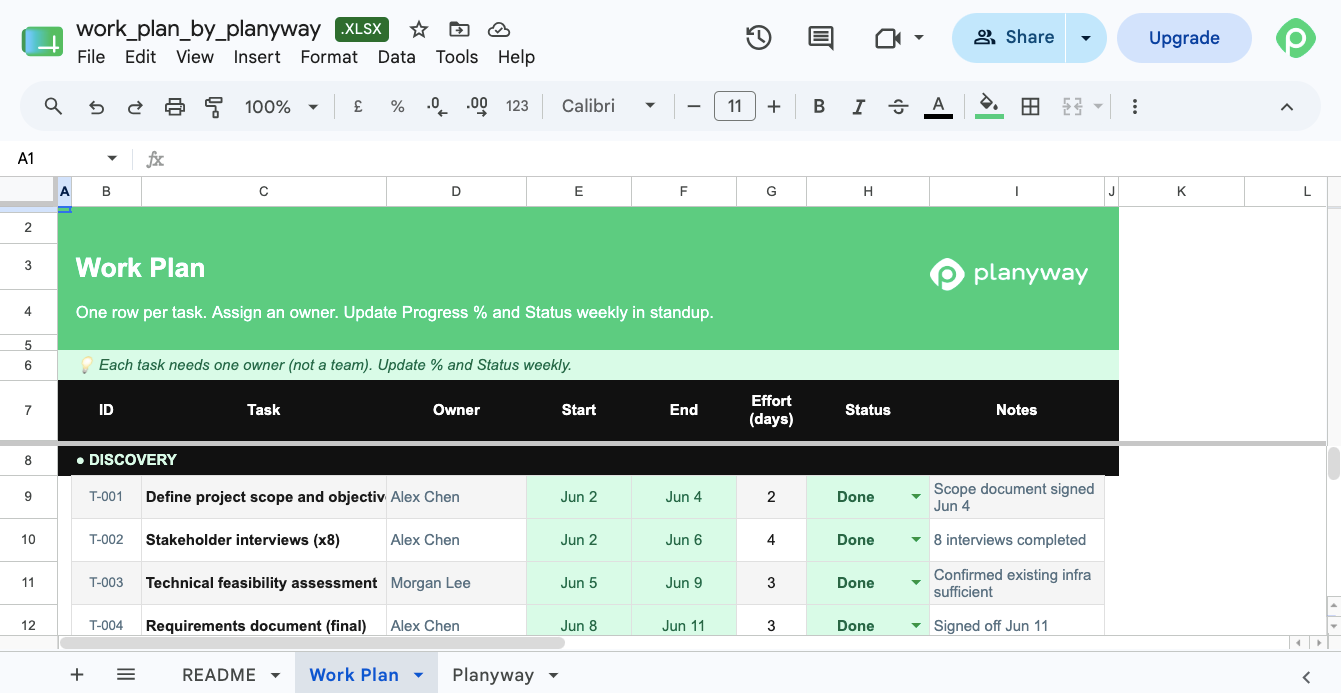This screenshot has width=1341, height=693.
Task: Open the Calibri font dropdown
Action: (608, 106)
